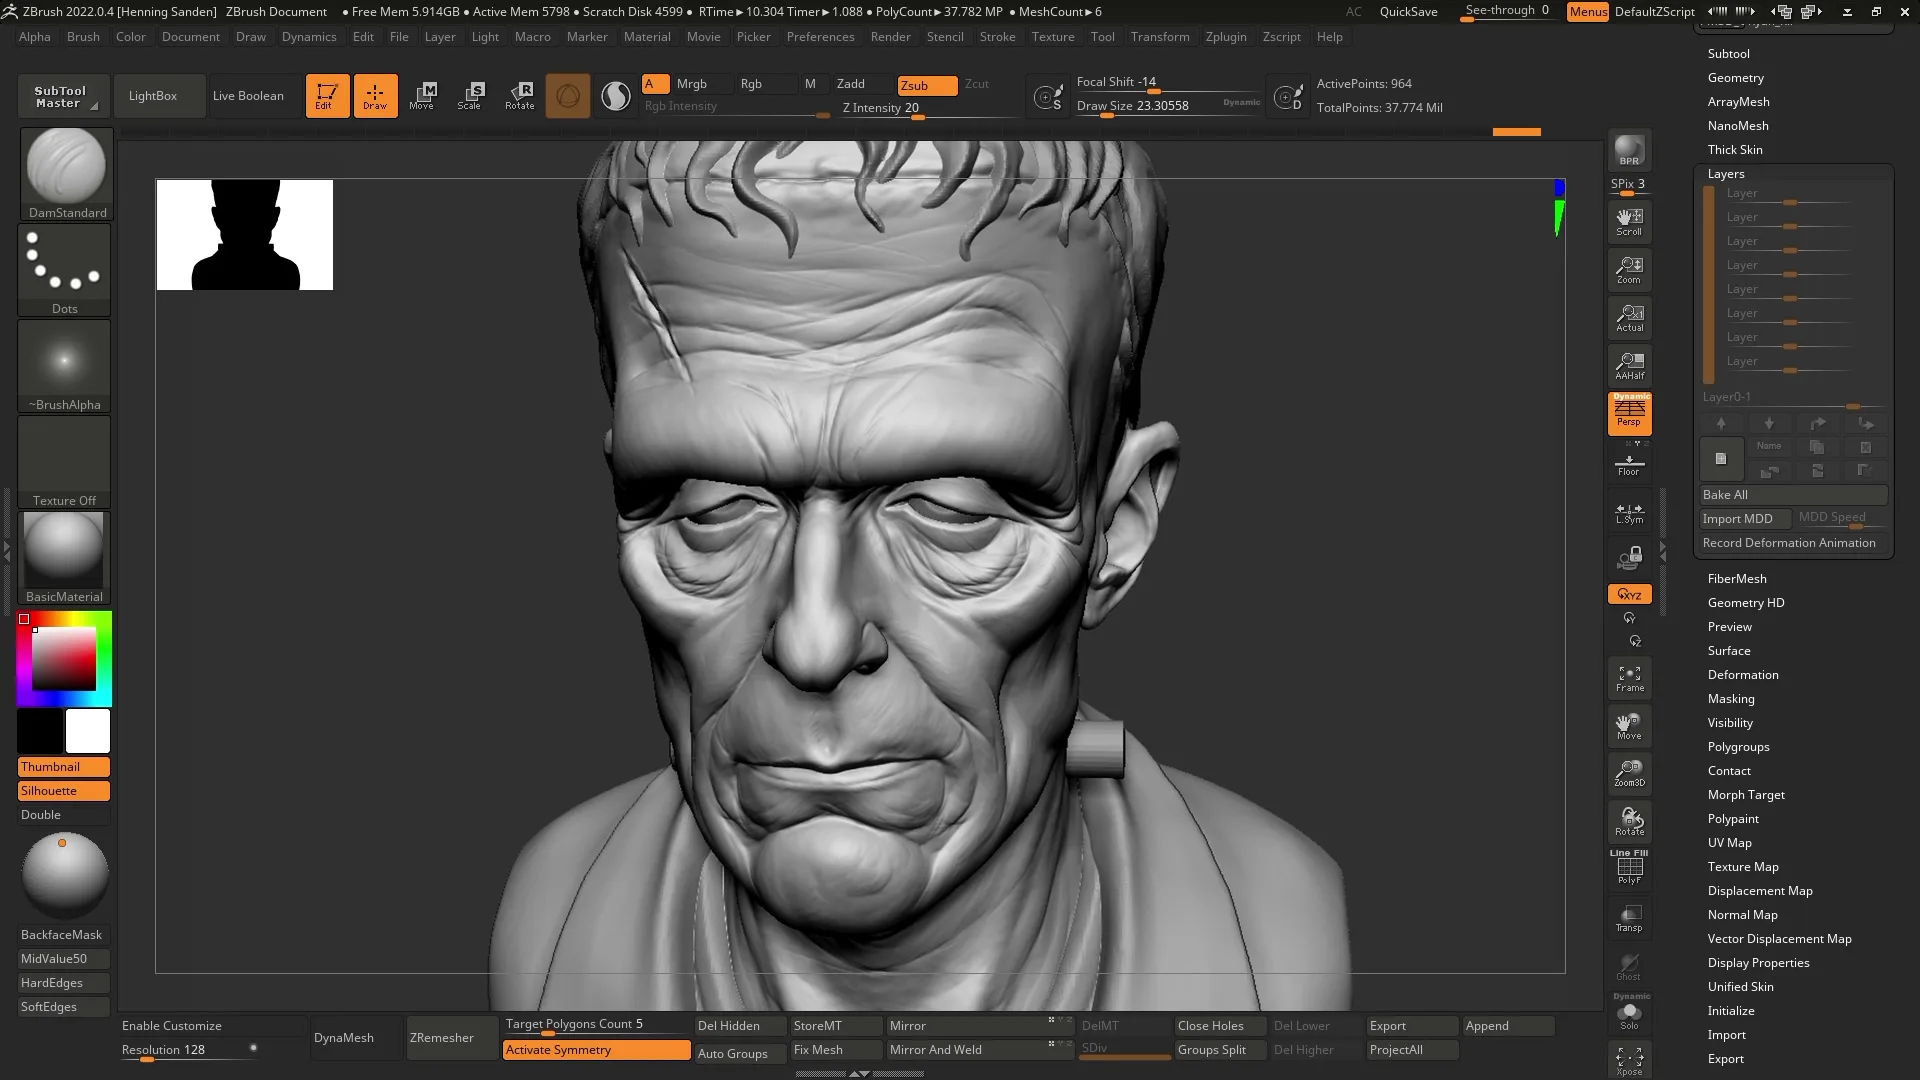Toggle Activate Symmetry on/off
Viewport: 1920px width, 1080px height.
tap(595, 1050)
